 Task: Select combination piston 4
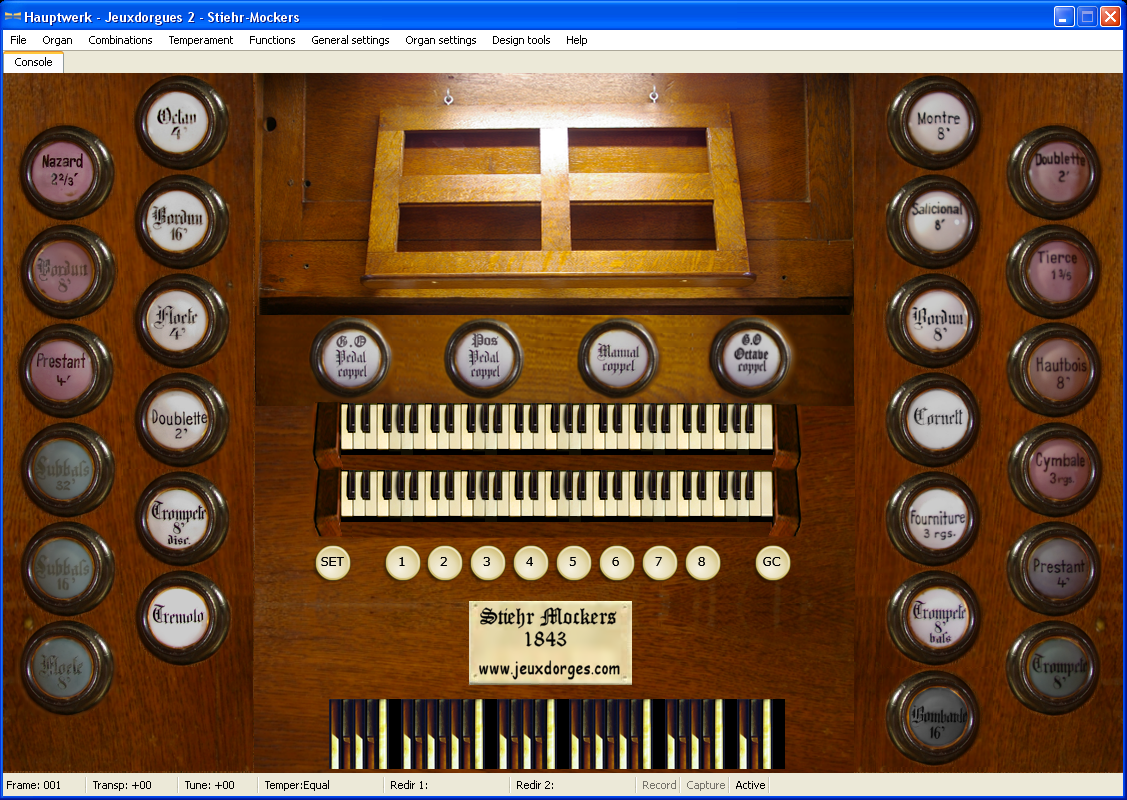(x=530, y=562)
